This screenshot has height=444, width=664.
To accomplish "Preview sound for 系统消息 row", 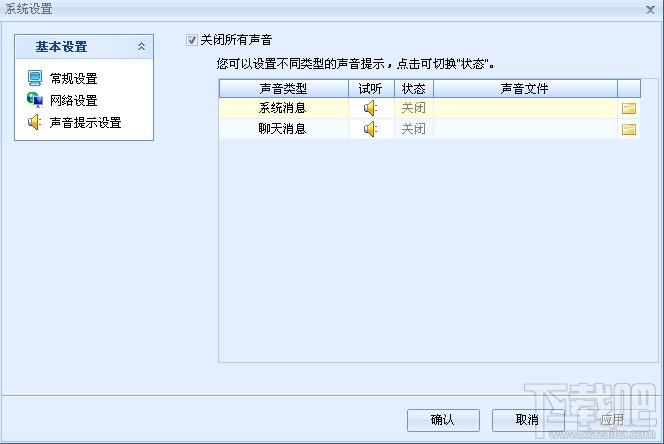I will (371, 108).
